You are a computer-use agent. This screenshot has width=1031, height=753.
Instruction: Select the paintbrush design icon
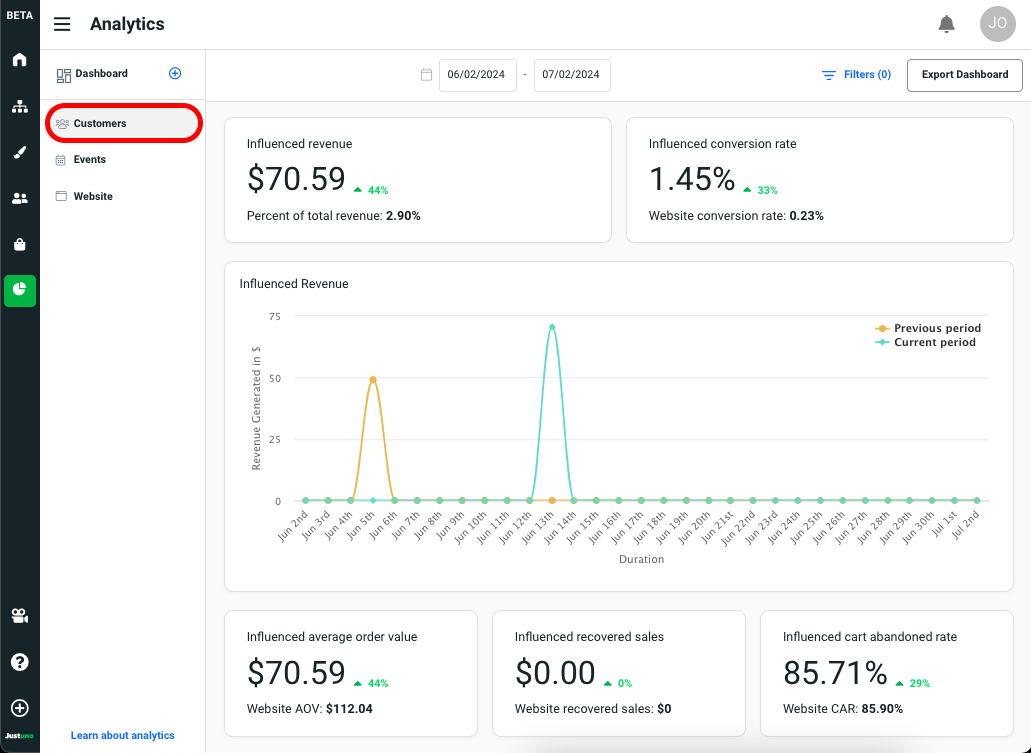coord(19,152)
